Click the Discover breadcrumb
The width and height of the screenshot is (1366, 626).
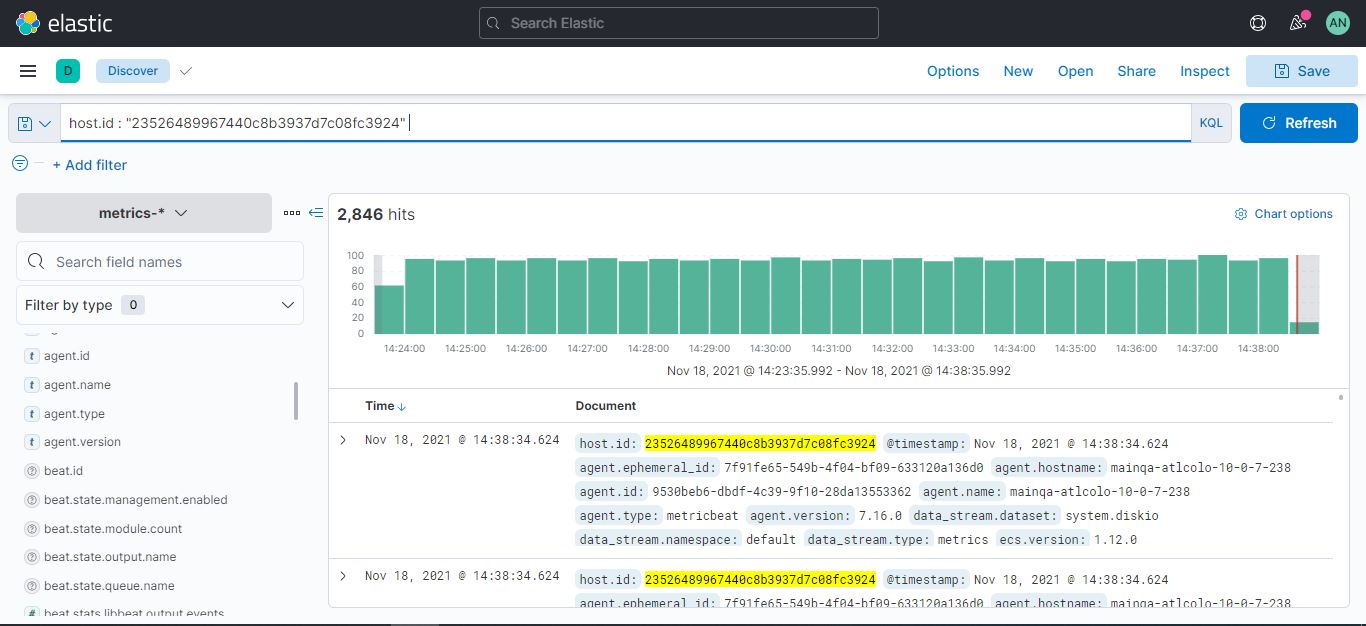[133, 71]
